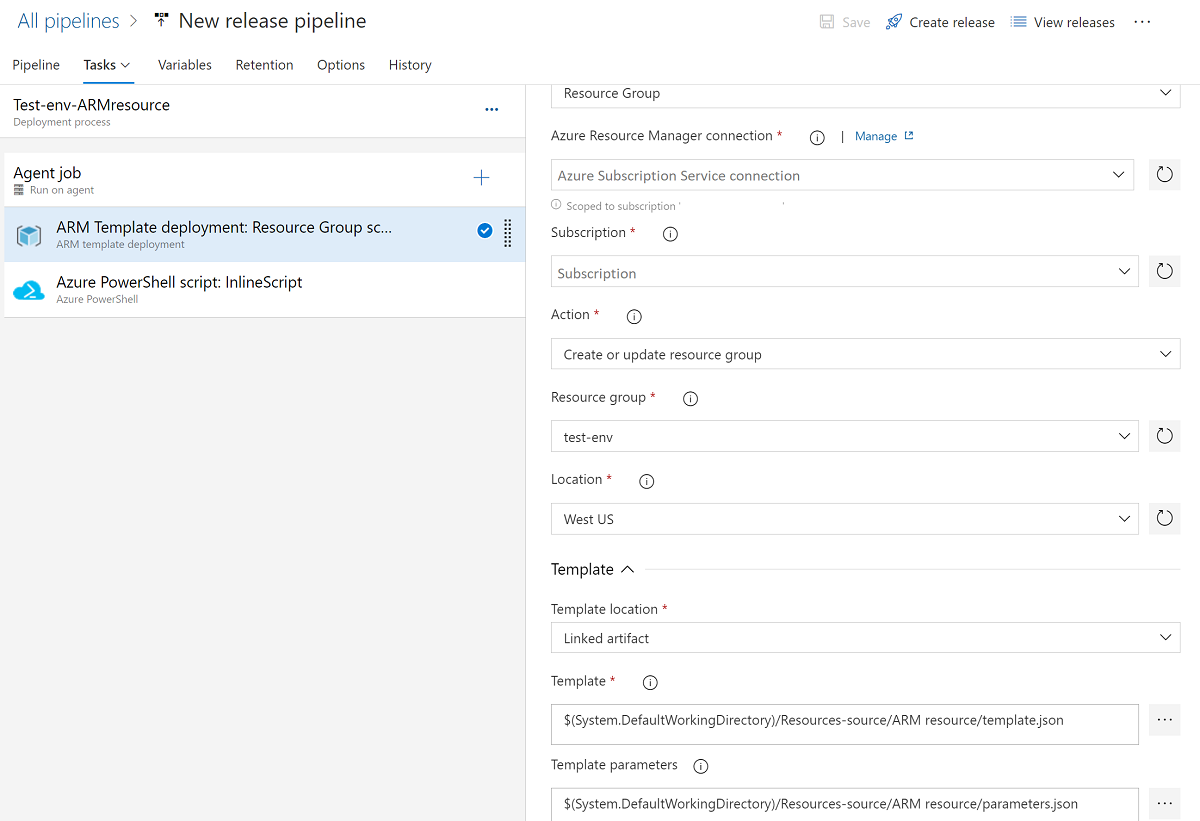
Task: Refresh the Resource group list
Action: pyautogui.click(x=1164, y=436)
